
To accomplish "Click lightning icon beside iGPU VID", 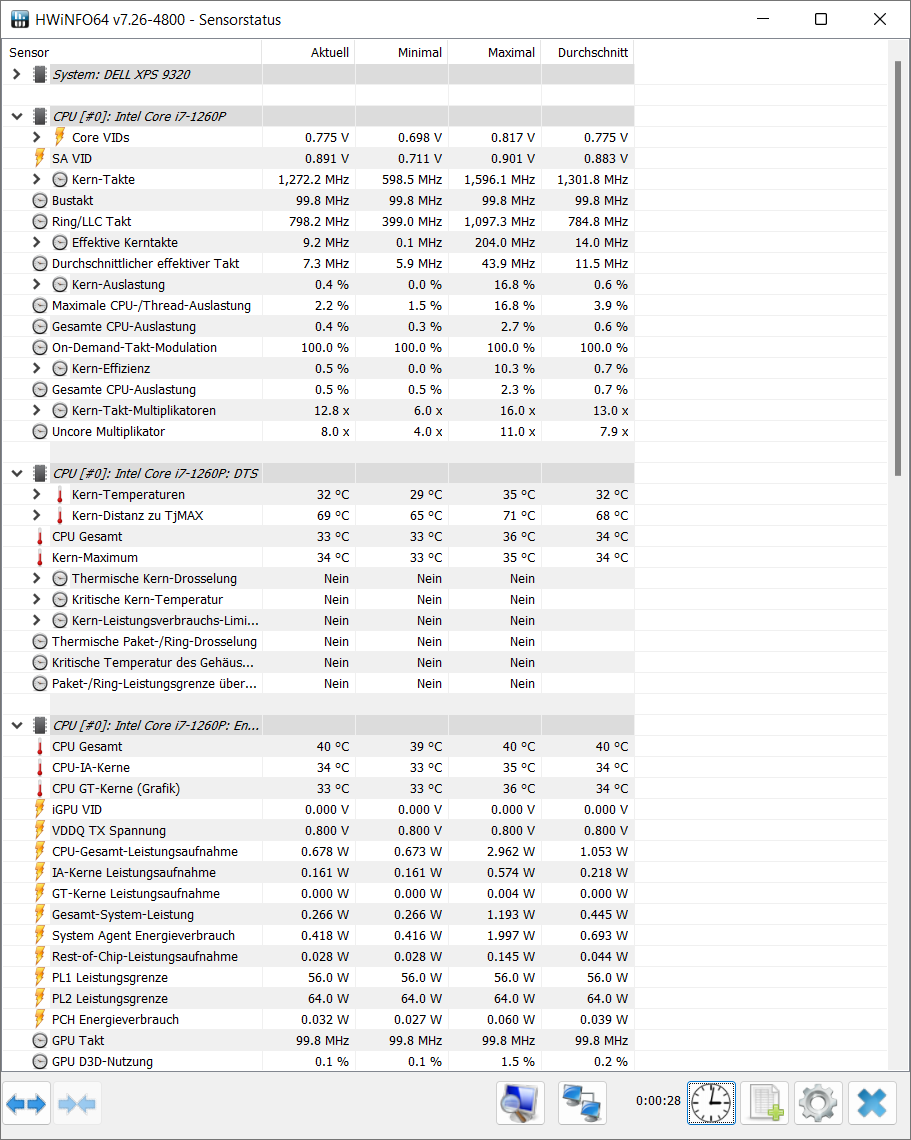I will point(40,809).
